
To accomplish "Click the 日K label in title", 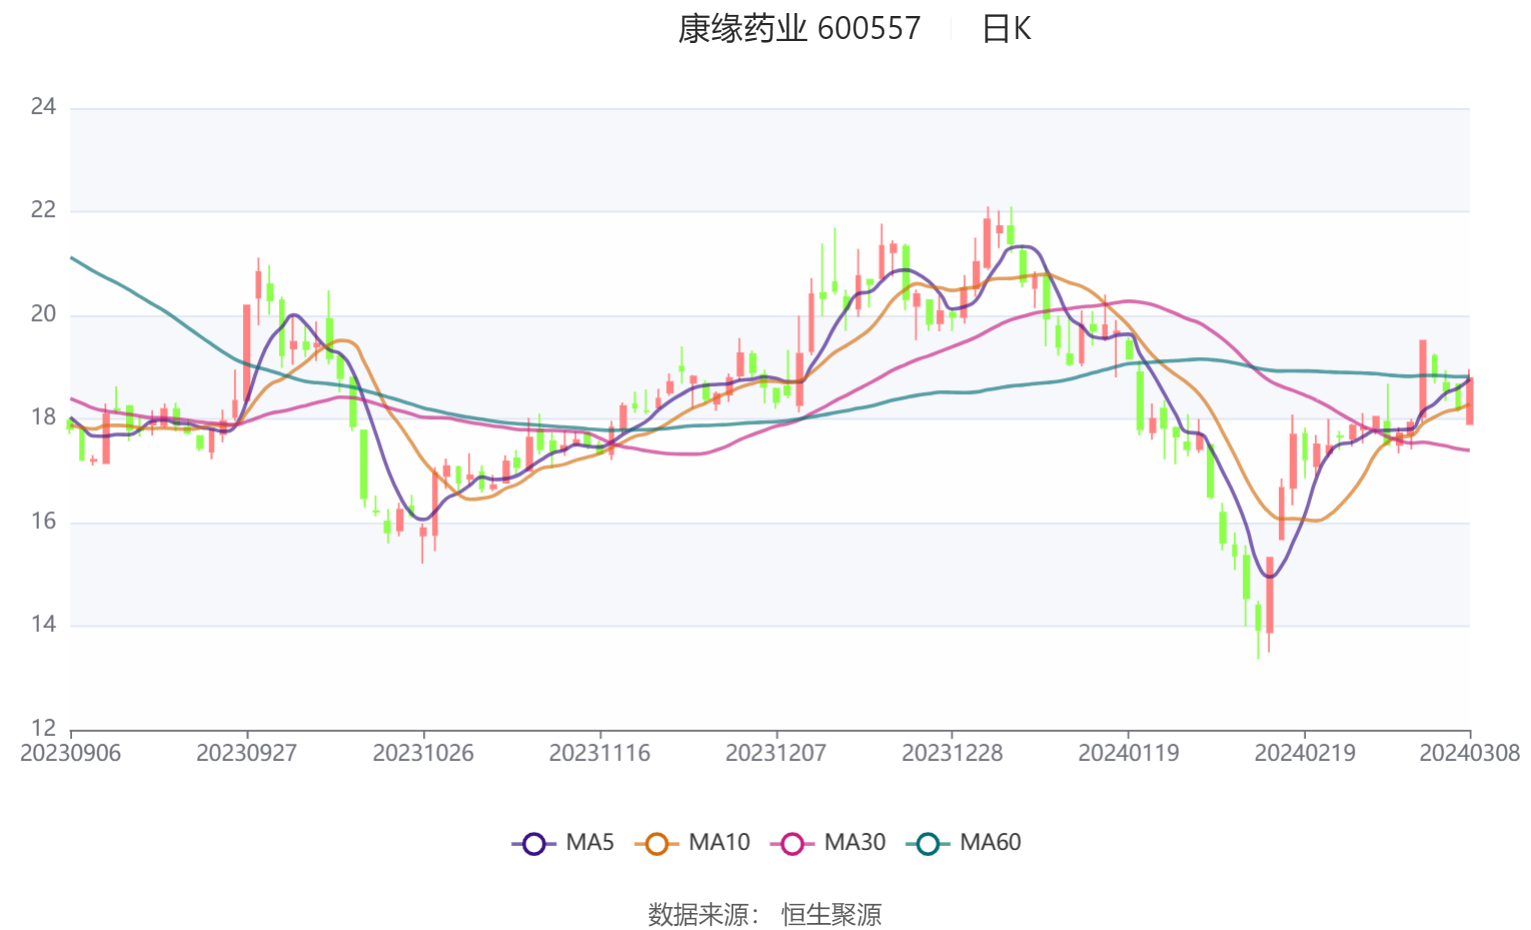I will click(1006, 28).
